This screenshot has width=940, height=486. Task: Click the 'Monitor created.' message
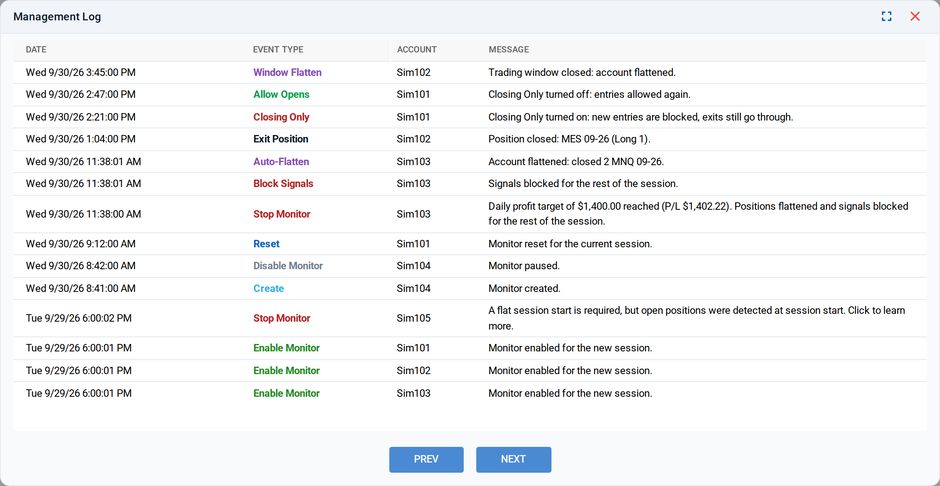click(525, 289)
